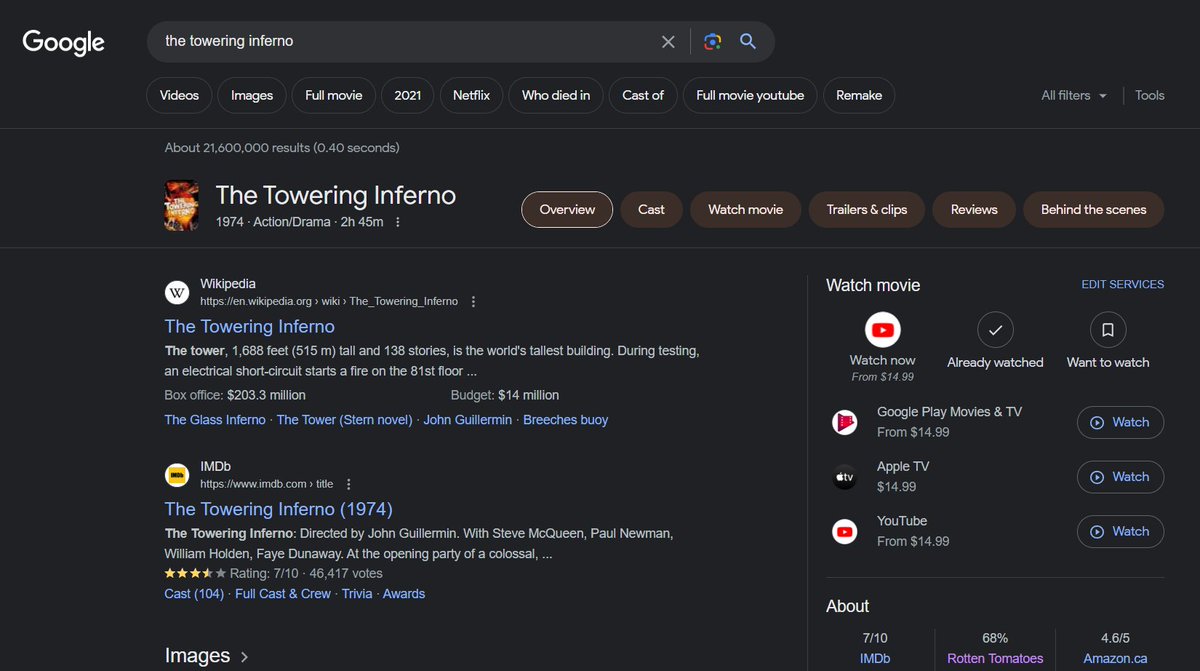Open the movie poster thumbnail

coord(181,205)
